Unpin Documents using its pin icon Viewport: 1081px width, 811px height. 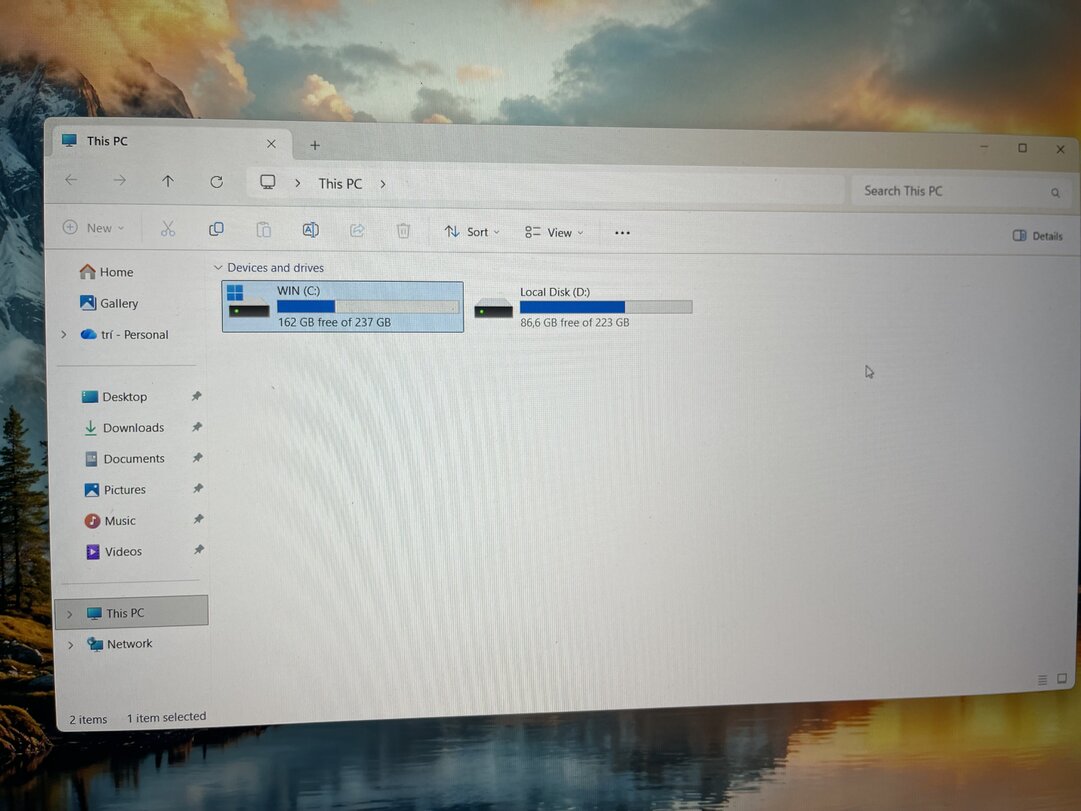[198, 457]
